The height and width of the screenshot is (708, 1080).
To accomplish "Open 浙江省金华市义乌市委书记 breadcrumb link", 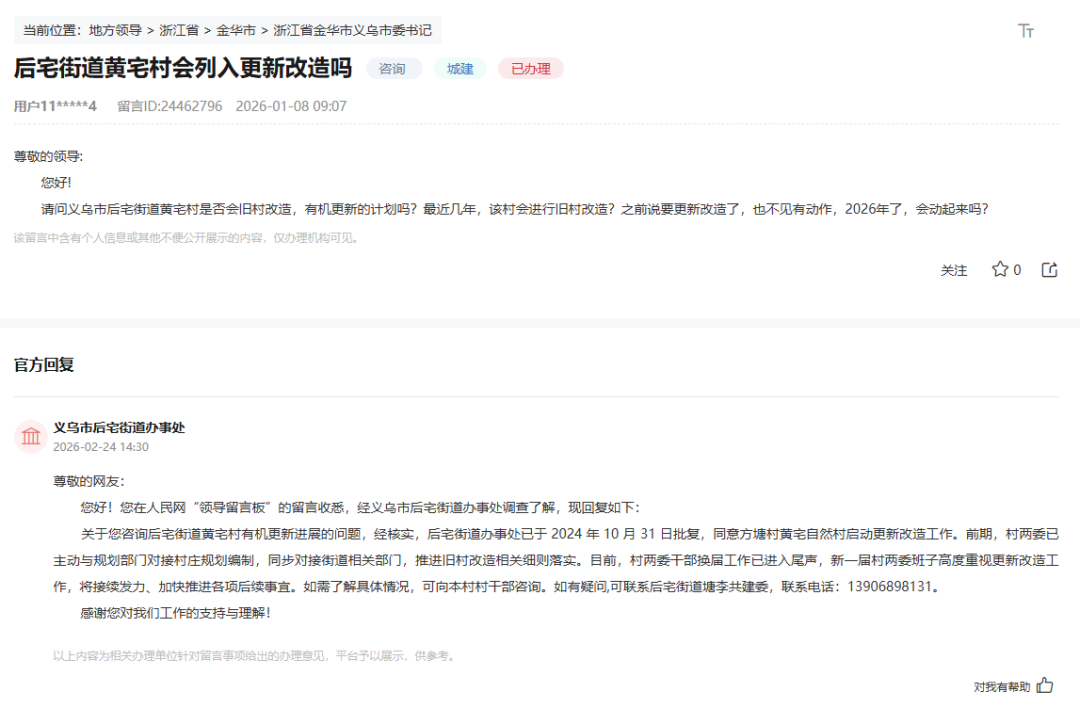I will (352, 31).
